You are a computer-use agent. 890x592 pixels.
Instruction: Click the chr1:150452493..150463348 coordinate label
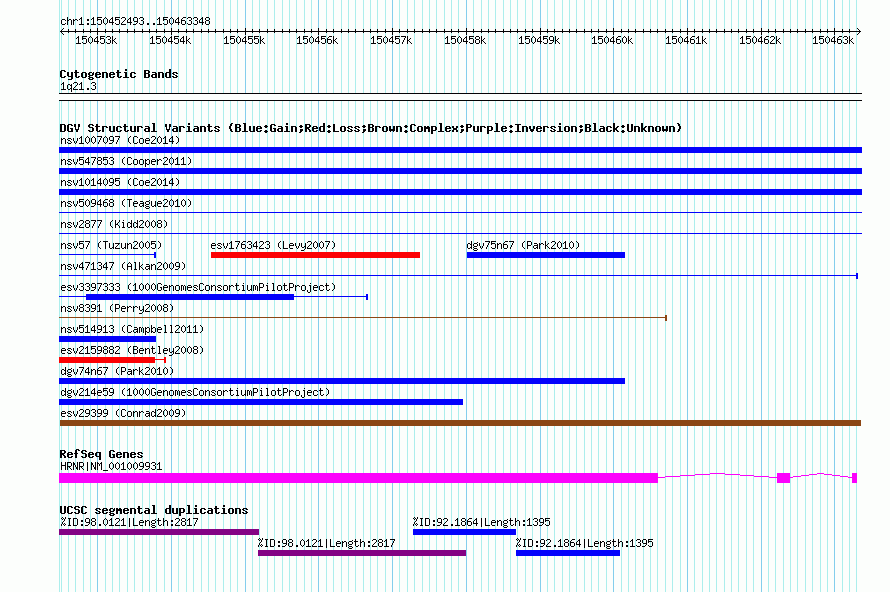(x=135, y=21)
